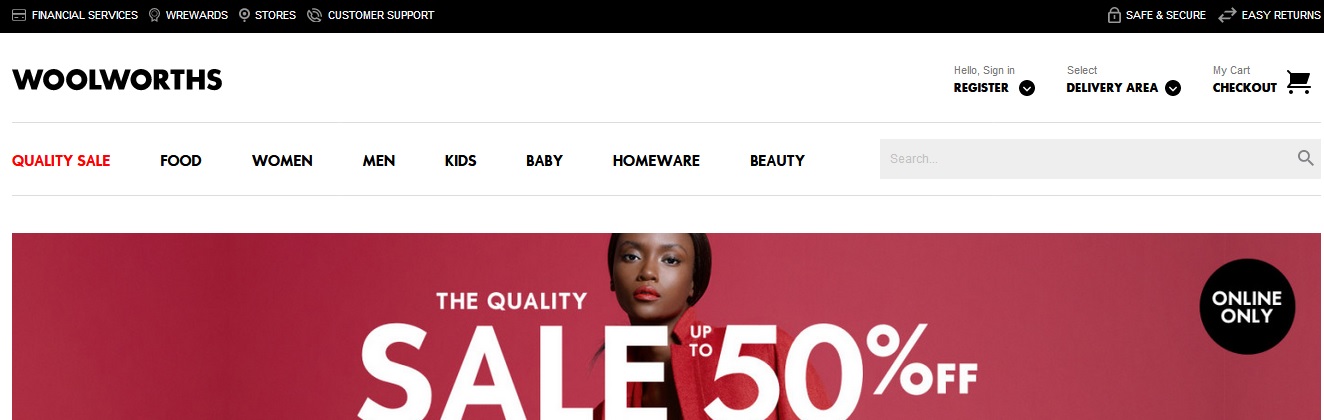The height and width of the screenshot is (420, 1324).
Task: Select the Women category
Action: pos(282,160)
